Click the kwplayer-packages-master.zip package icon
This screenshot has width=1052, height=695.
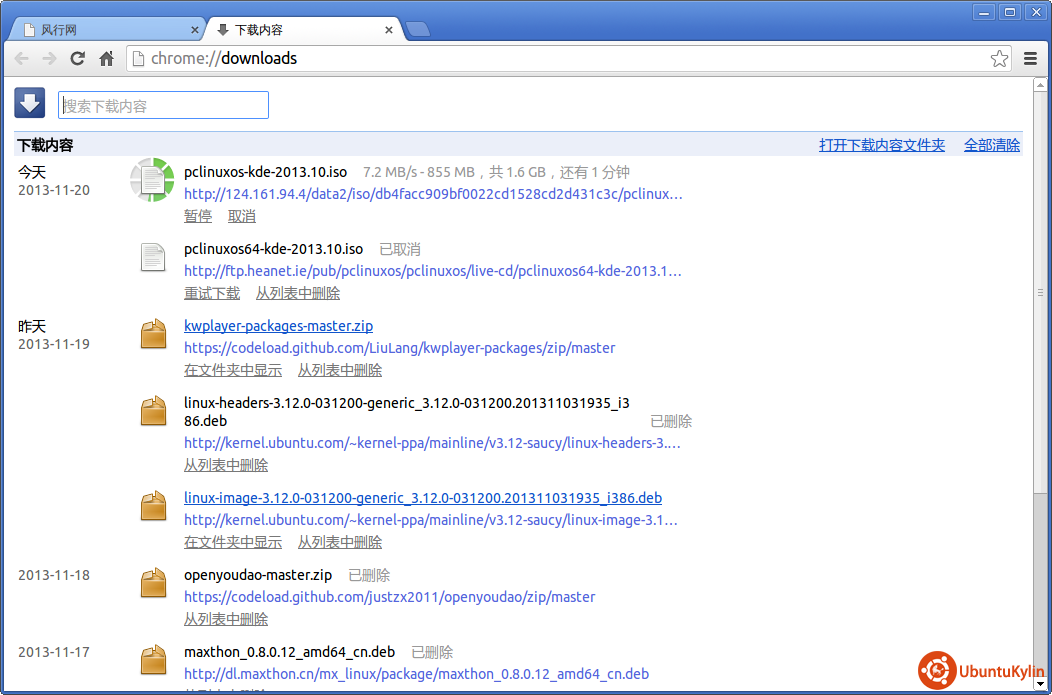point(153,334)
